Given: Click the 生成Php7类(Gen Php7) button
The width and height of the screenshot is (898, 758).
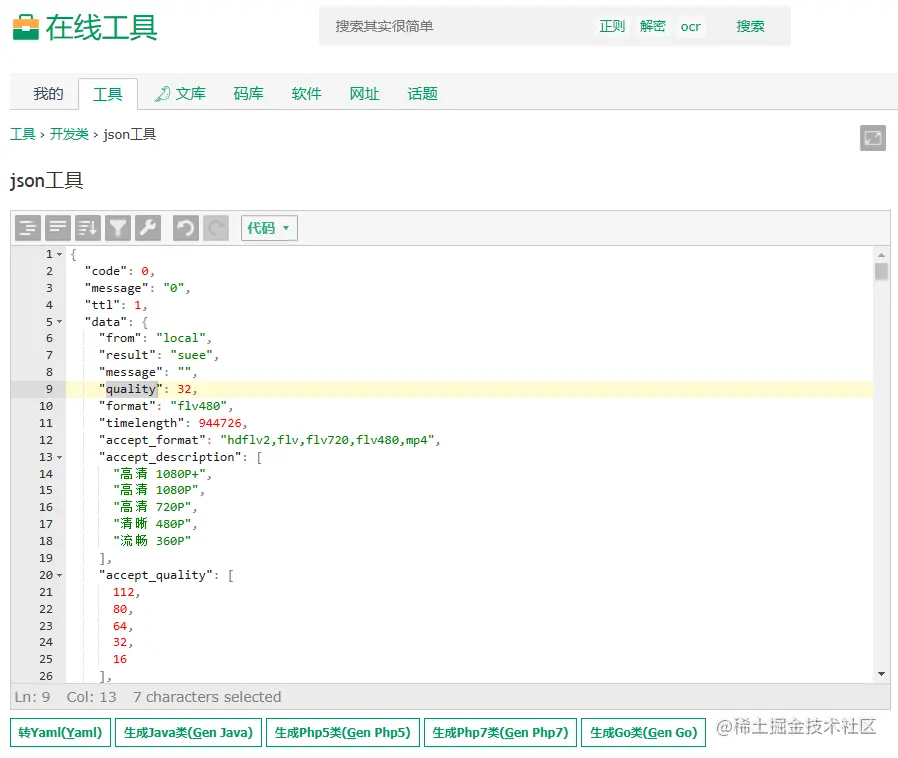Looking at the screenshot, I should coord(501,733).
